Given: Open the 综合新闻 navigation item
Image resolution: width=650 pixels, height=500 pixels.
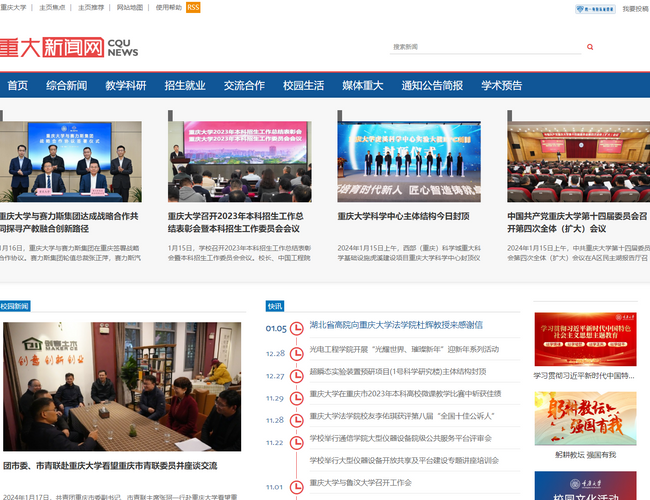Looking at the screenshot, I should point(67,85).
